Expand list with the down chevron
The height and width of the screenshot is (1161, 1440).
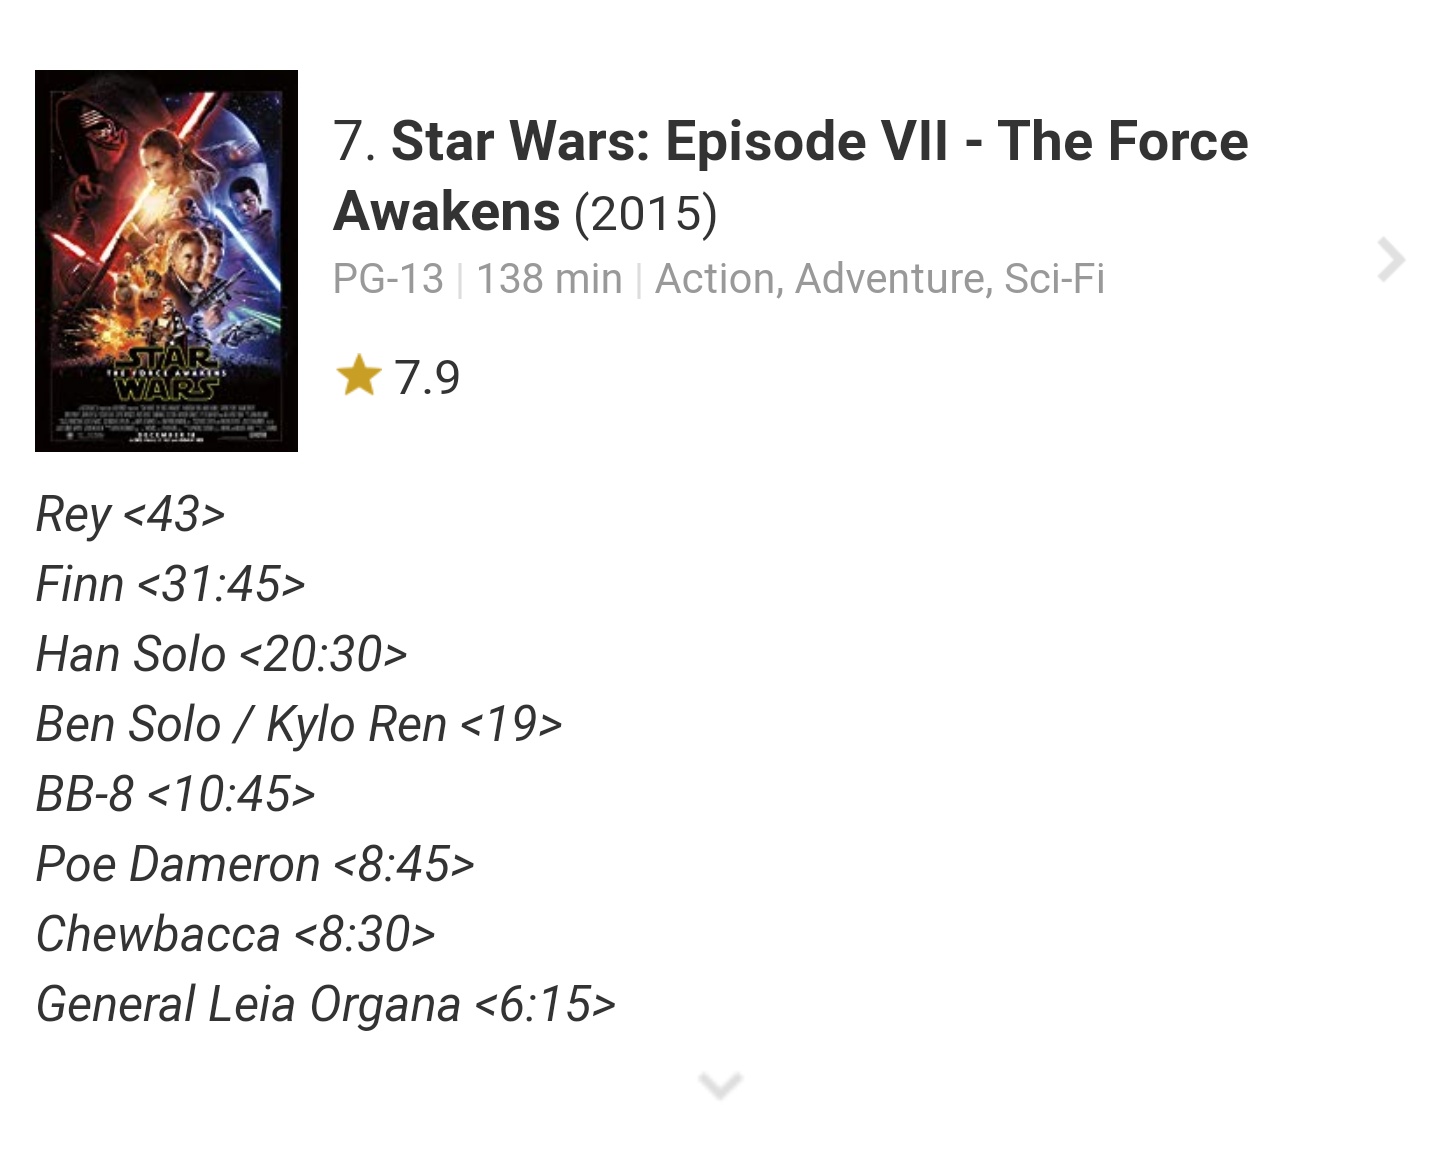pos(720,1084)
